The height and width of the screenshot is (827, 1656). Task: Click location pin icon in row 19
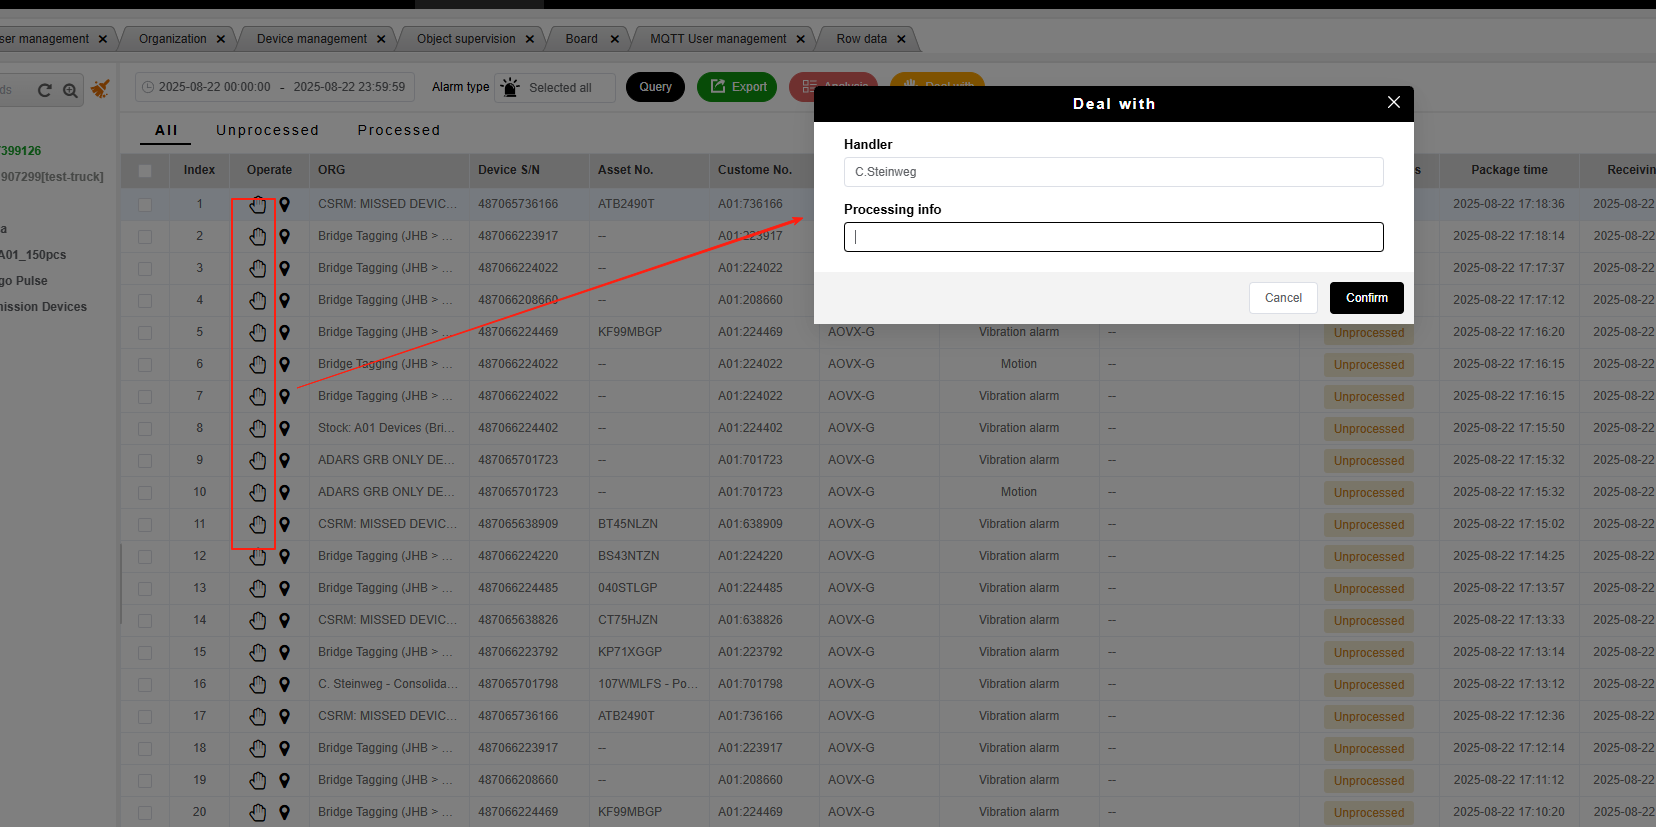[x=285, y=780]
